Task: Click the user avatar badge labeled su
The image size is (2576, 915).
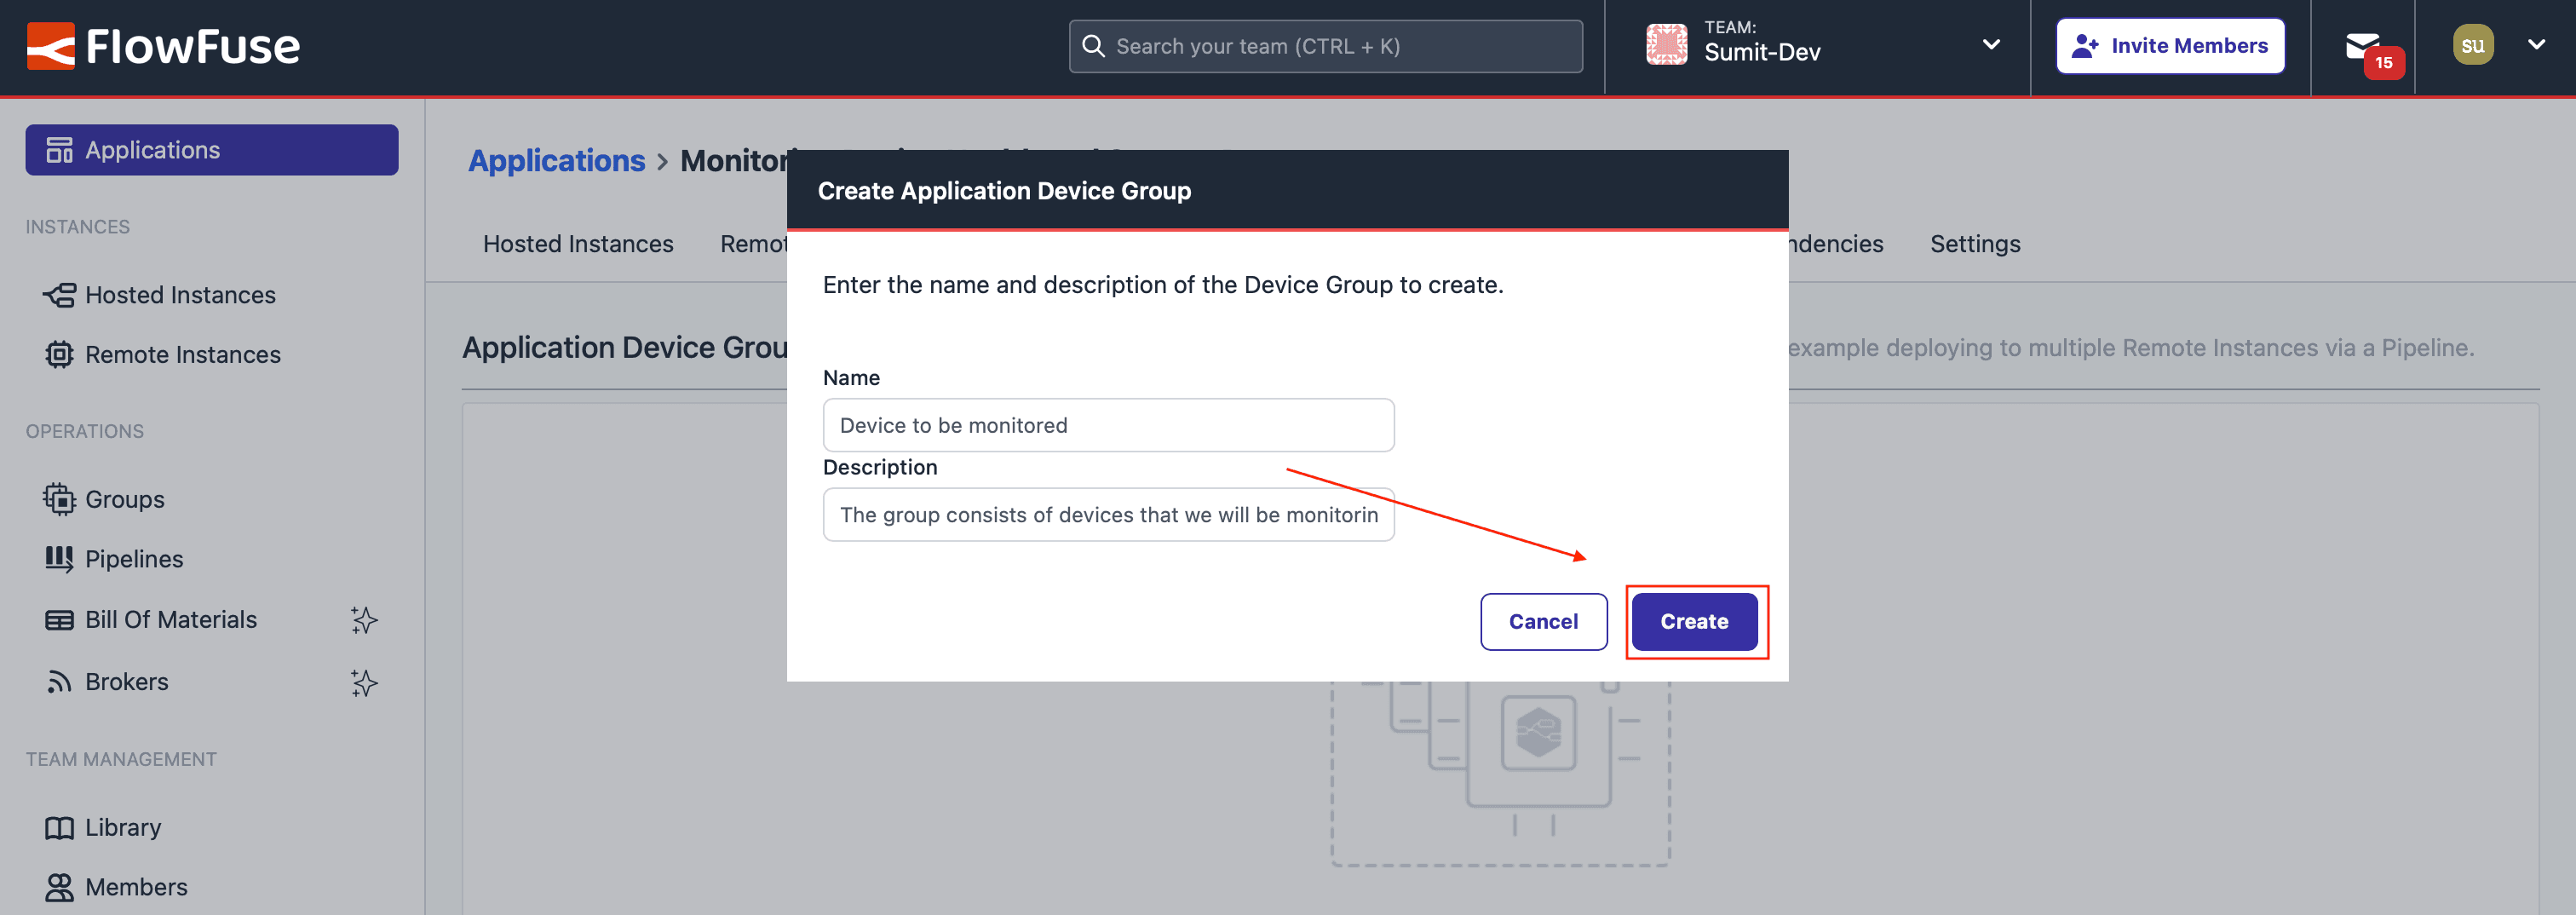Action: coord(2472,44)
